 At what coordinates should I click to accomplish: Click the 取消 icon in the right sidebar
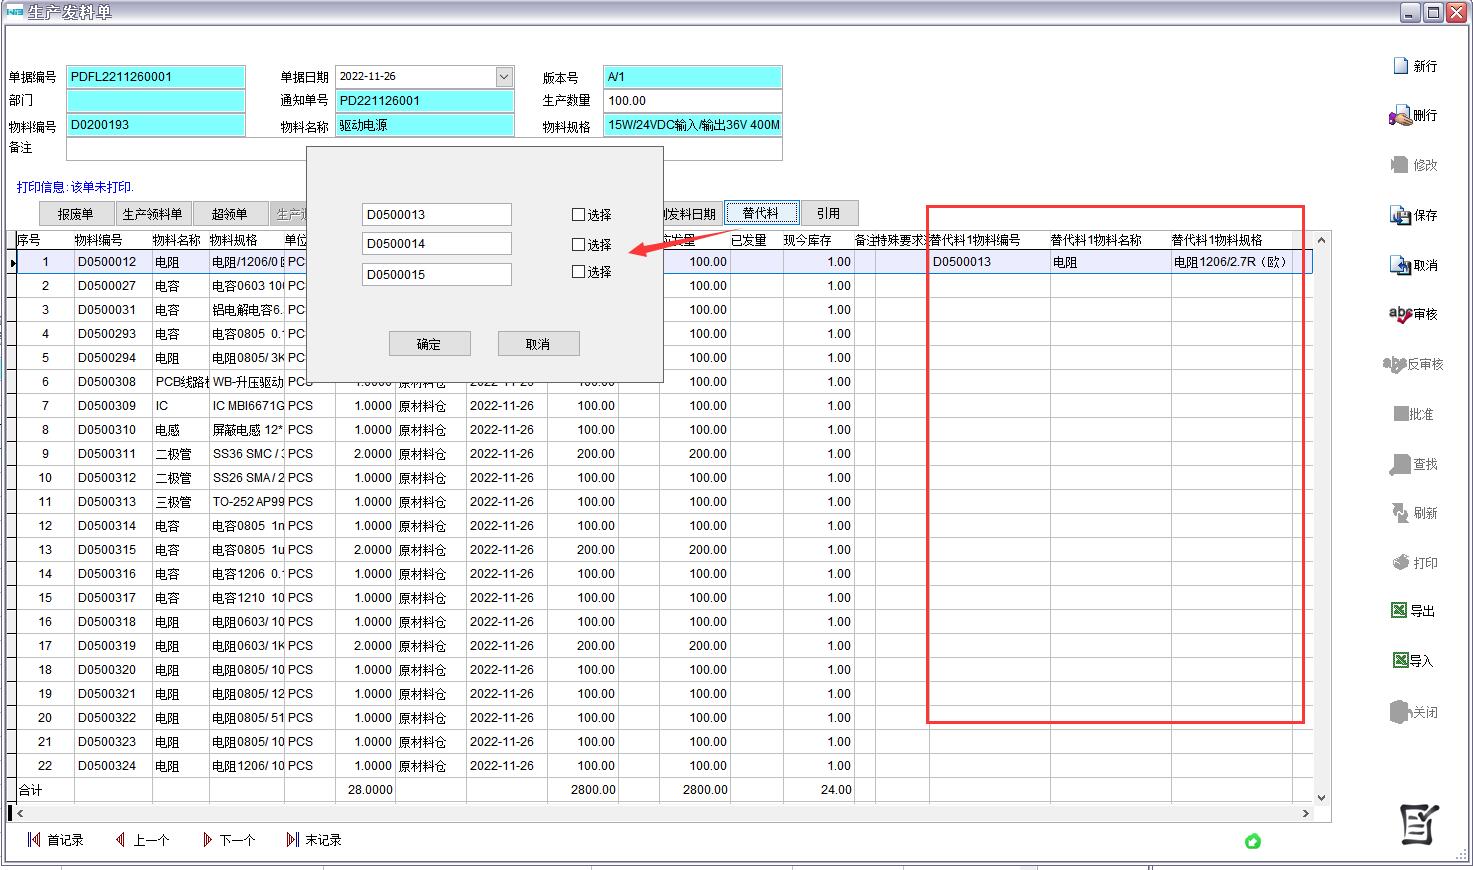click(1400, 265)
